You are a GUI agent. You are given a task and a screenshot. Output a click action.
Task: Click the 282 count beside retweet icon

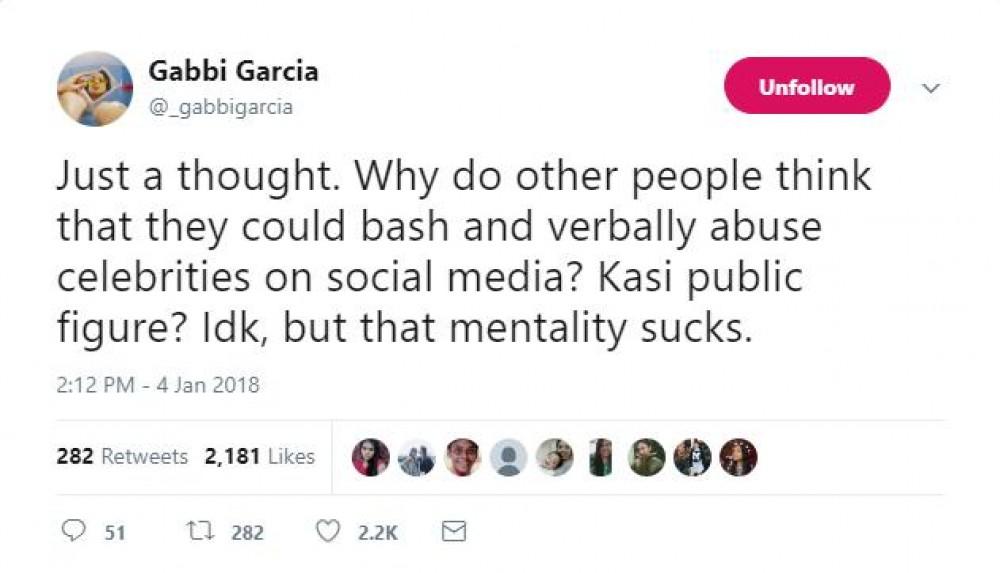point(247,532)
